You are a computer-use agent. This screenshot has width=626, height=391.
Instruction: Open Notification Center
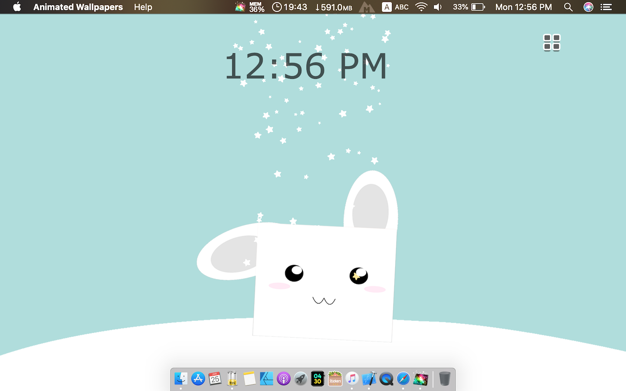pos(606,7)
